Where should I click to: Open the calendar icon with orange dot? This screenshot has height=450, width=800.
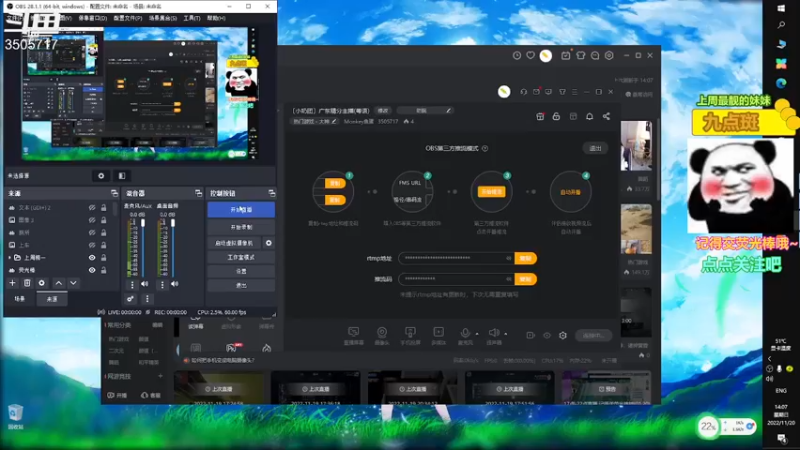tap(566, 55)
